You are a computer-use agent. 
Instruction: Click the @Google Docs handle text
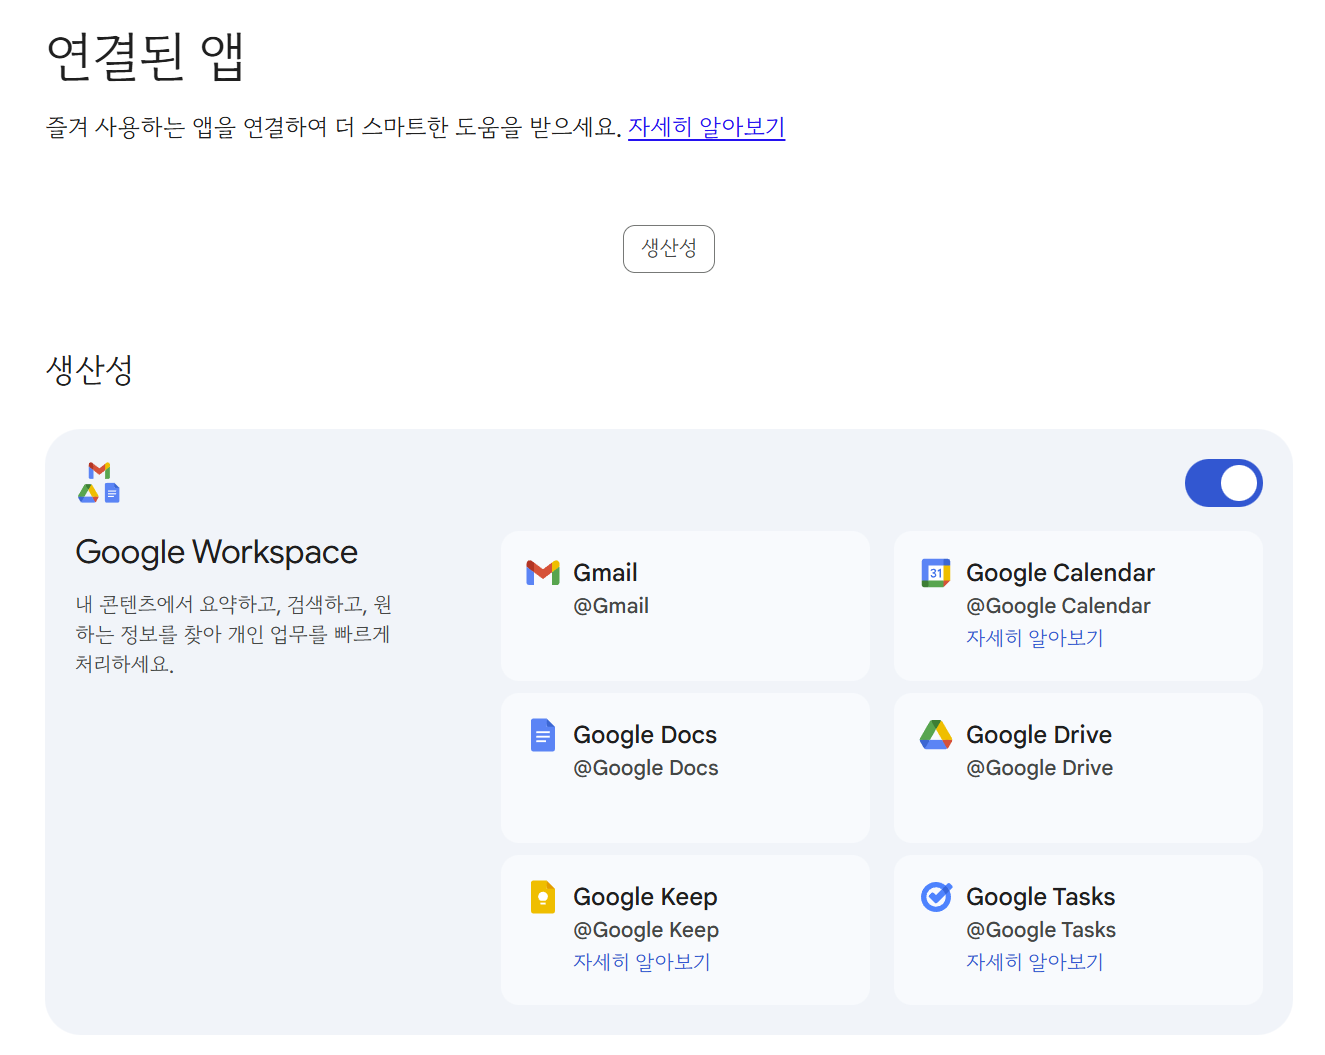(646, 768)
